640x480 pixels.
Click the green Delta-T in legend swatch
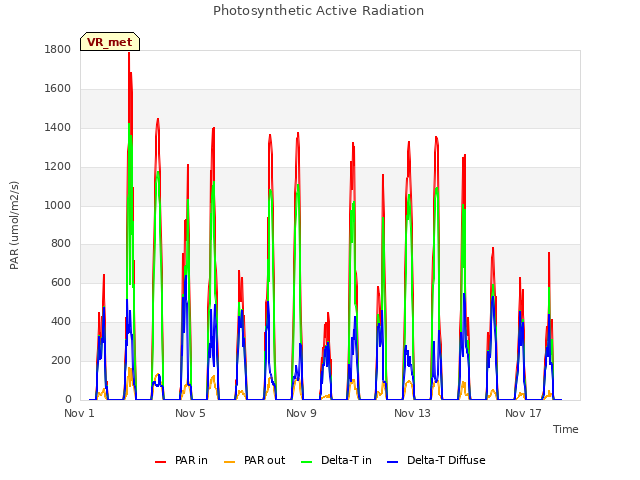point(307,462)
